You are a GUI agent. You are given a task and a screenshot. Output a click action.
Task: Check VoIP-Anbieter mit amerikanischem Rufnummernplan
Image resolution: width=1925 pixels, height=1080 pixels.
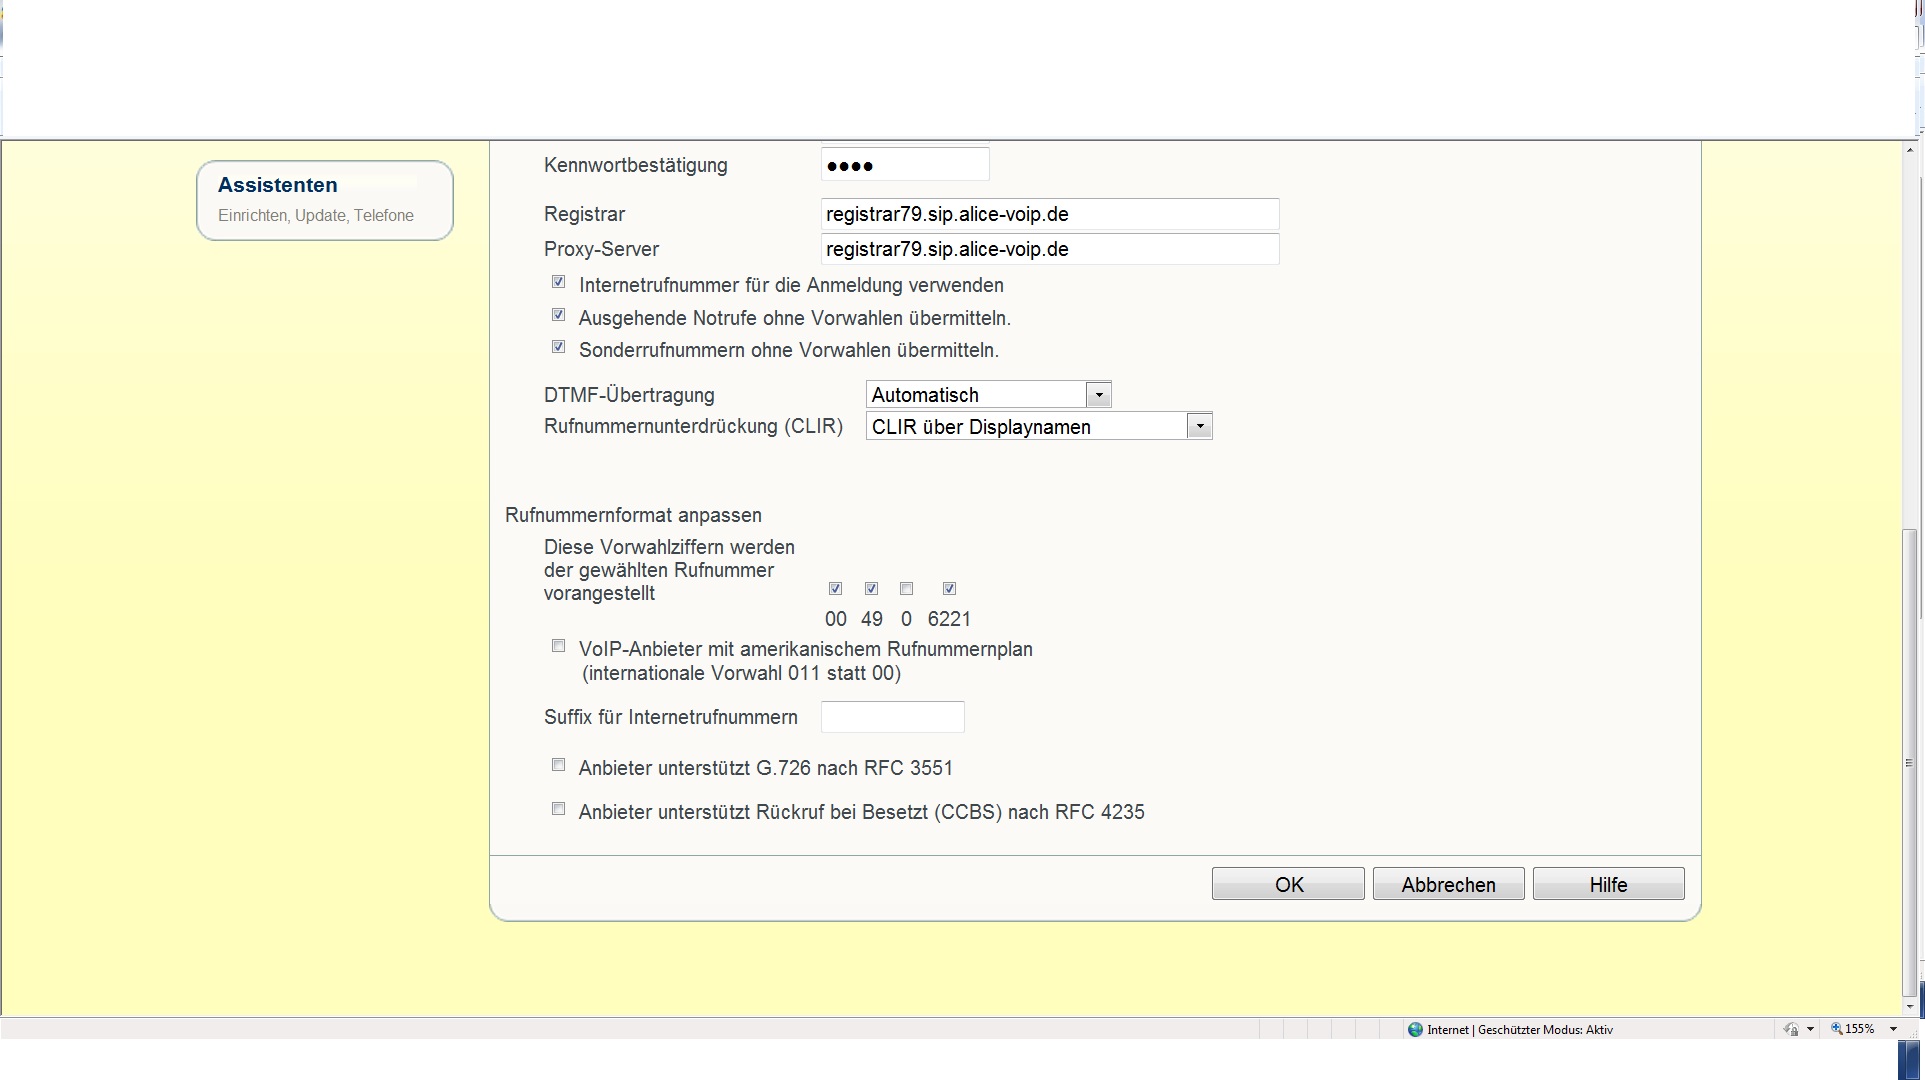click(559, 646)
